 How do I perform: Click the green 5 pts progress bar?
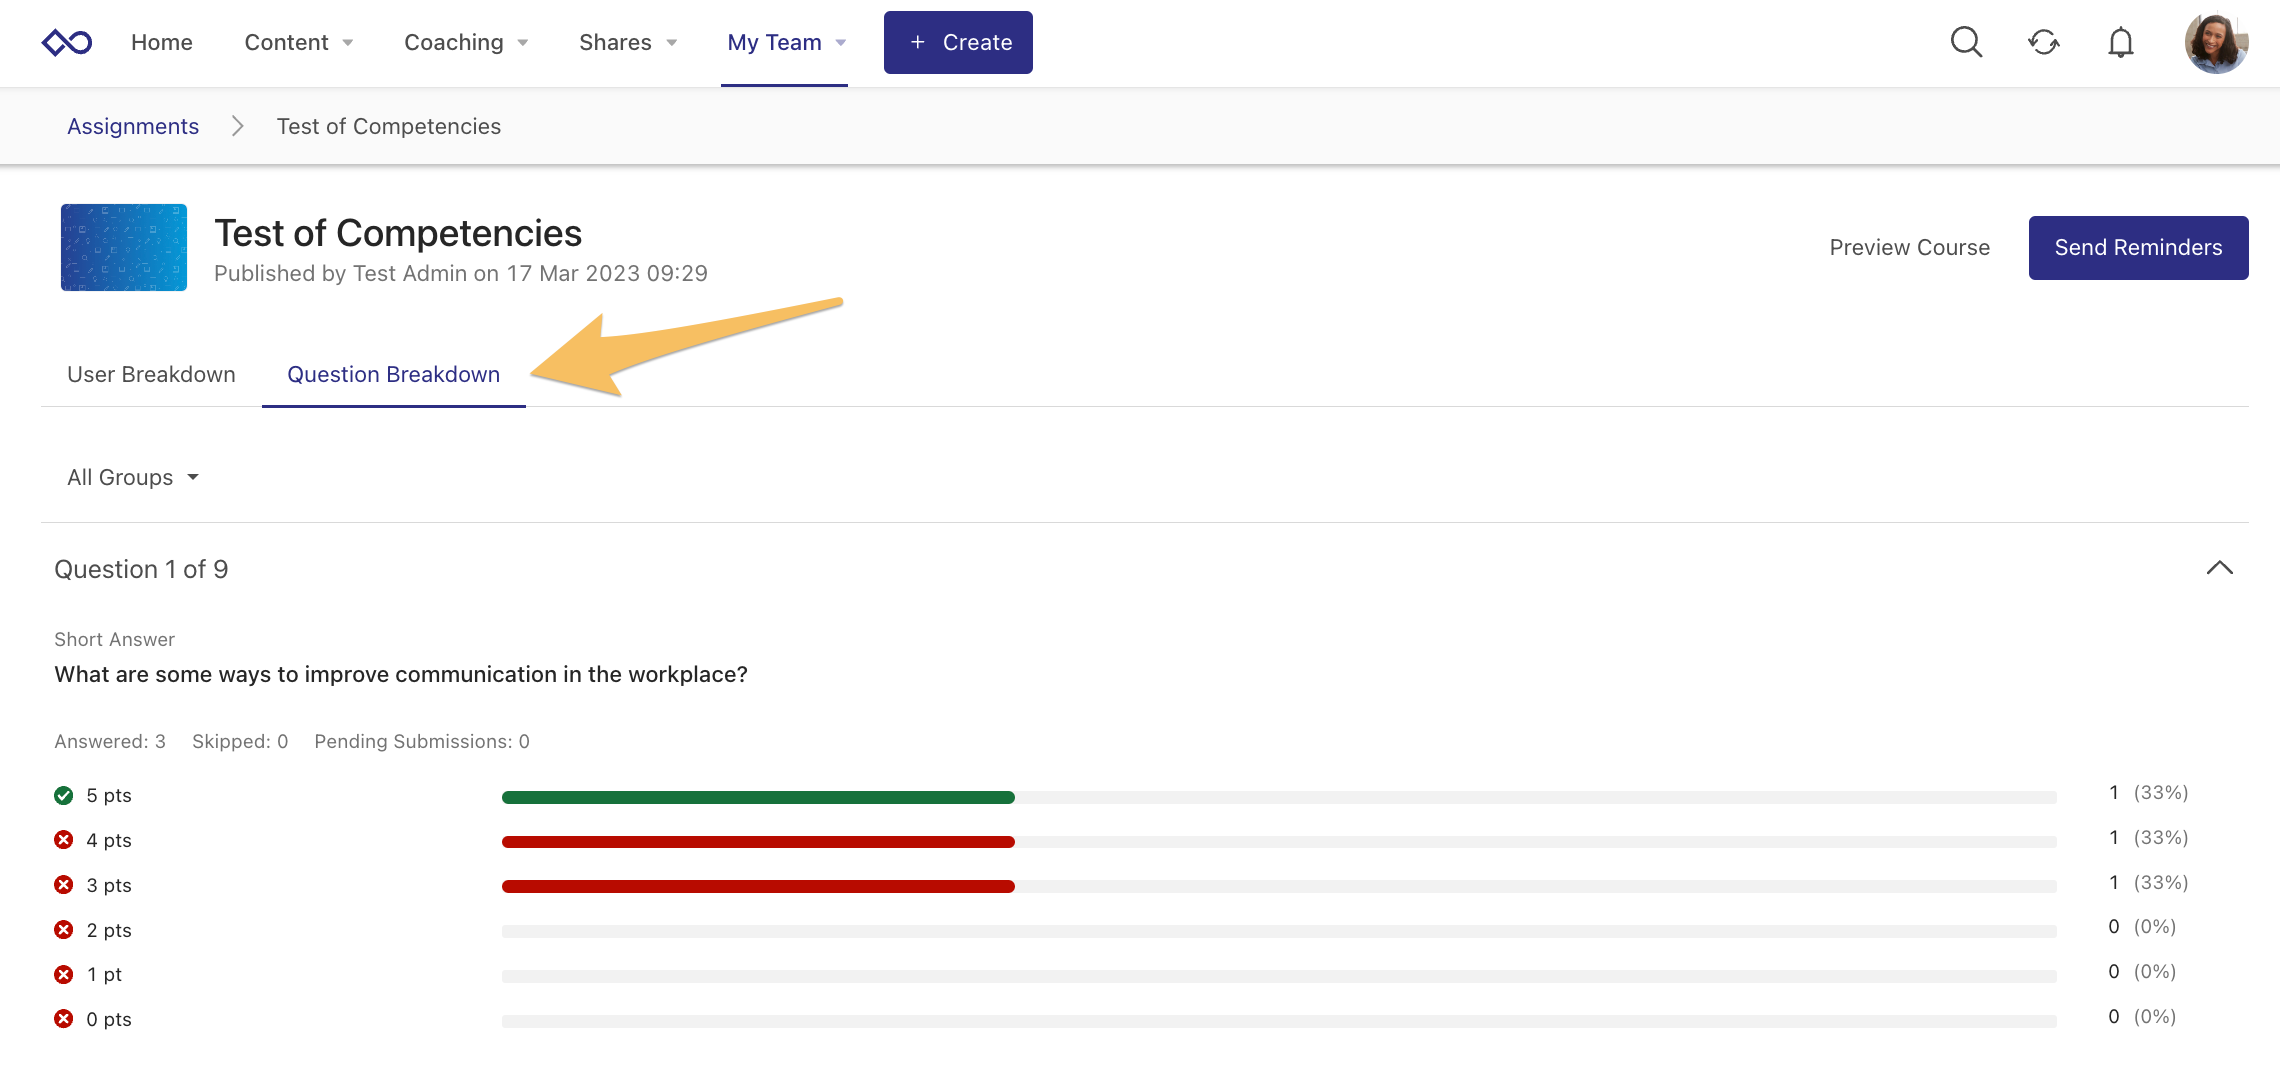(758, 797)
